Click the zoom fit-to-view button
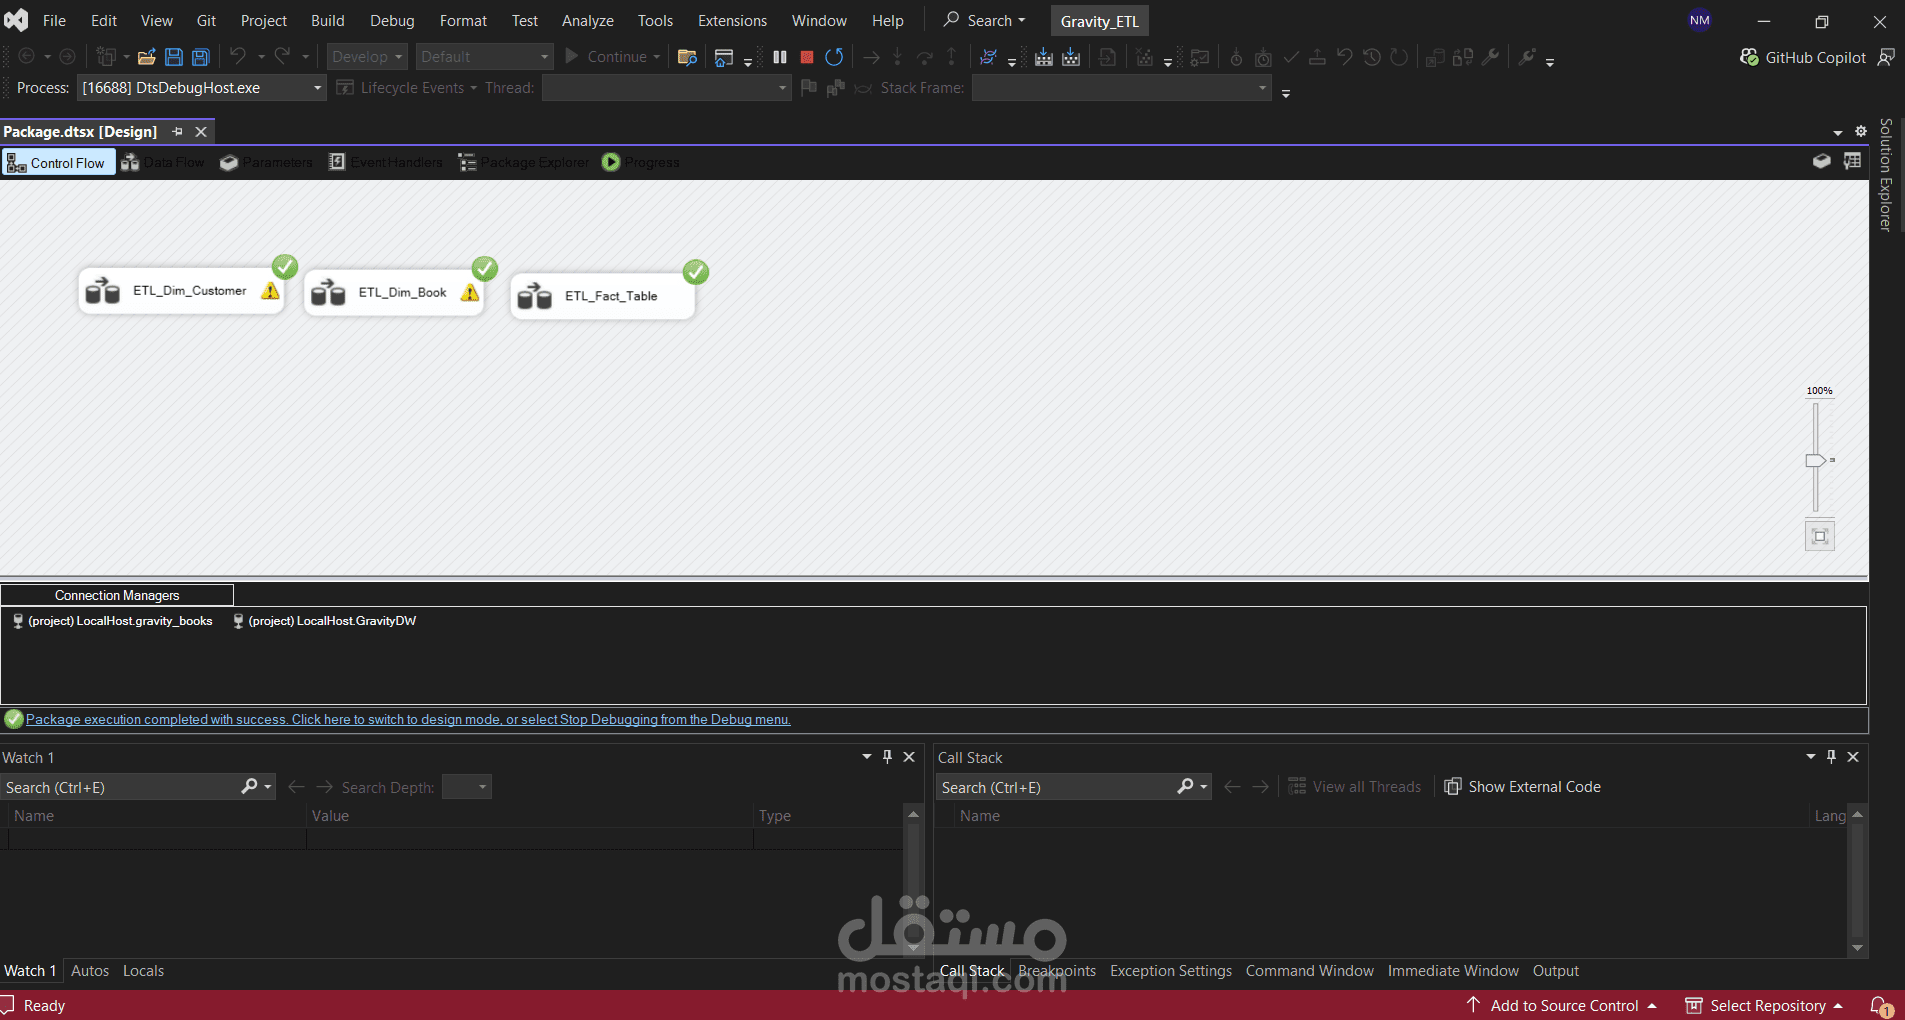 click(x=1820, y=536)
